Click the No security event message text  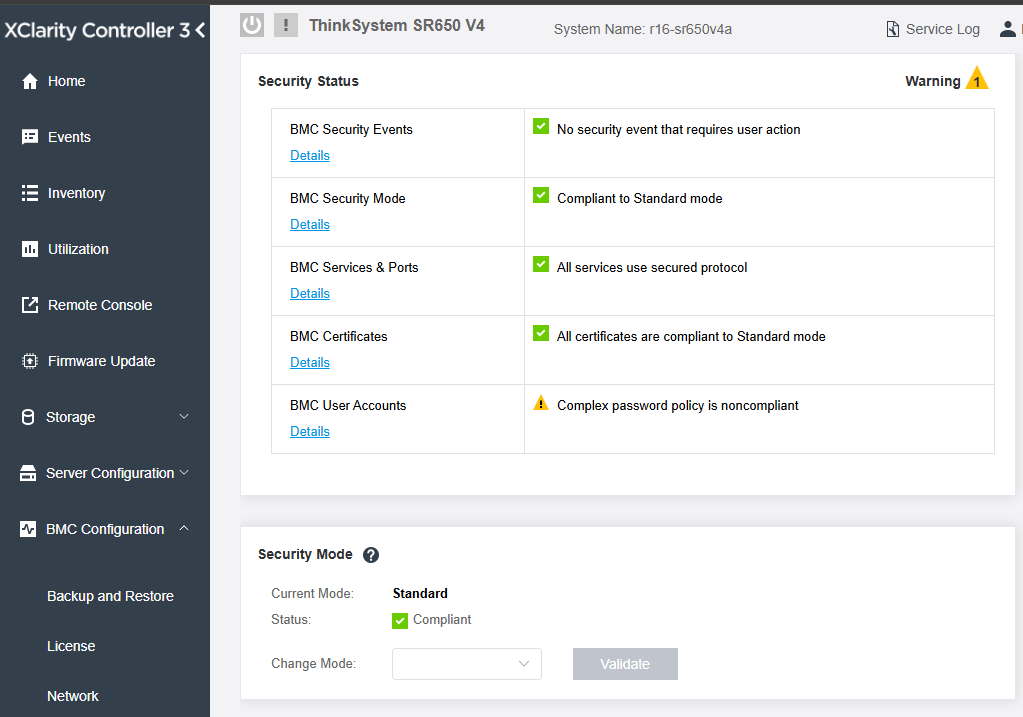tap(679, 129)
